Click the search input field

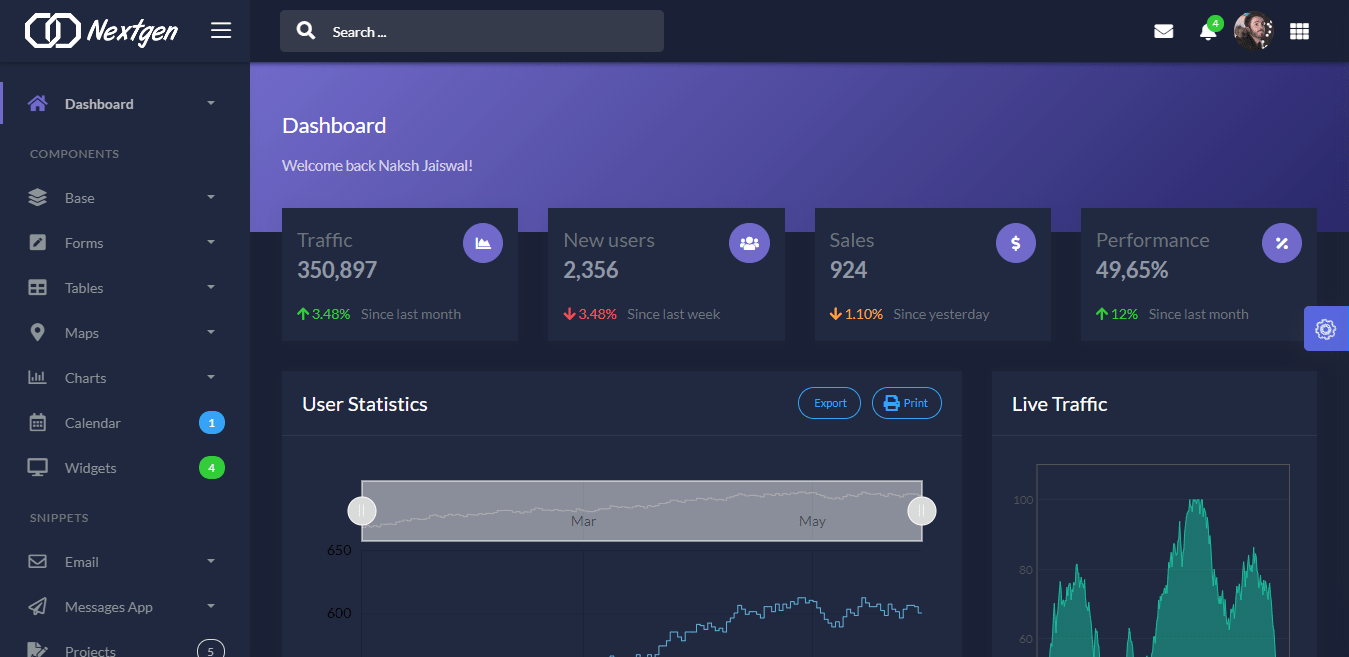point(471,31)
